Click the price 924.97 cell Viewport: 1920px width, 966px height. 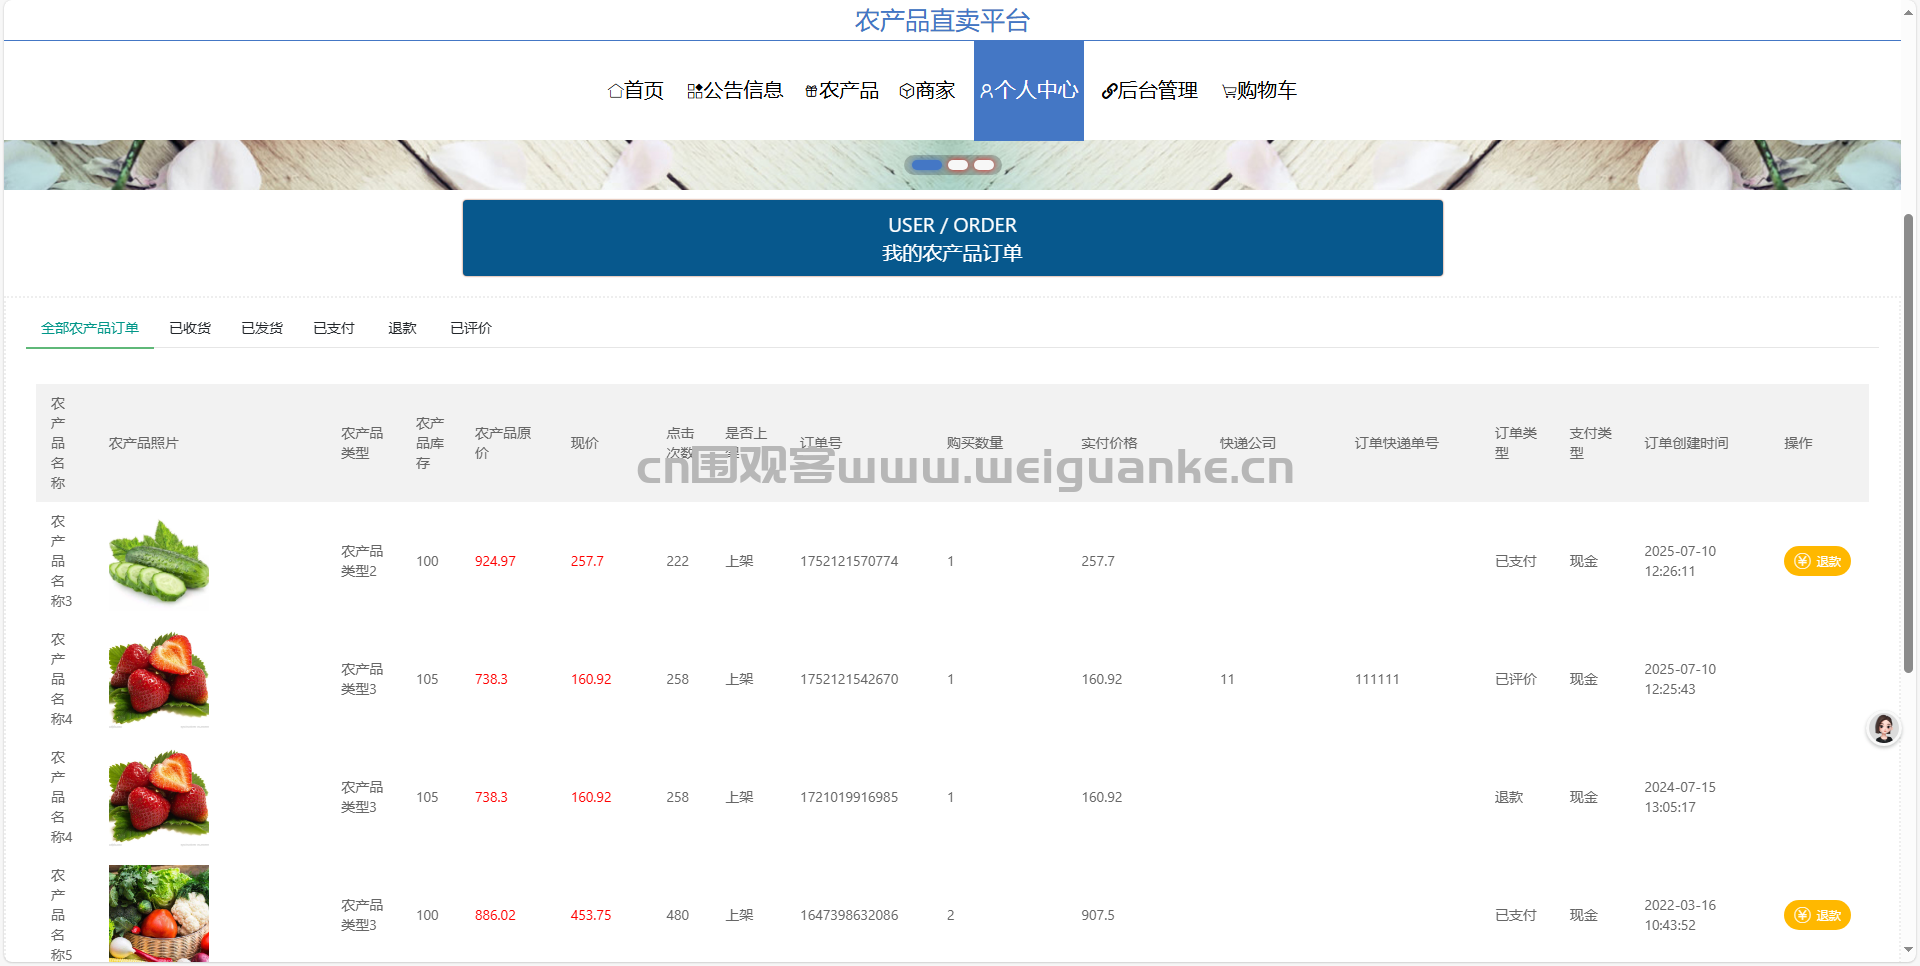point(495,561)
